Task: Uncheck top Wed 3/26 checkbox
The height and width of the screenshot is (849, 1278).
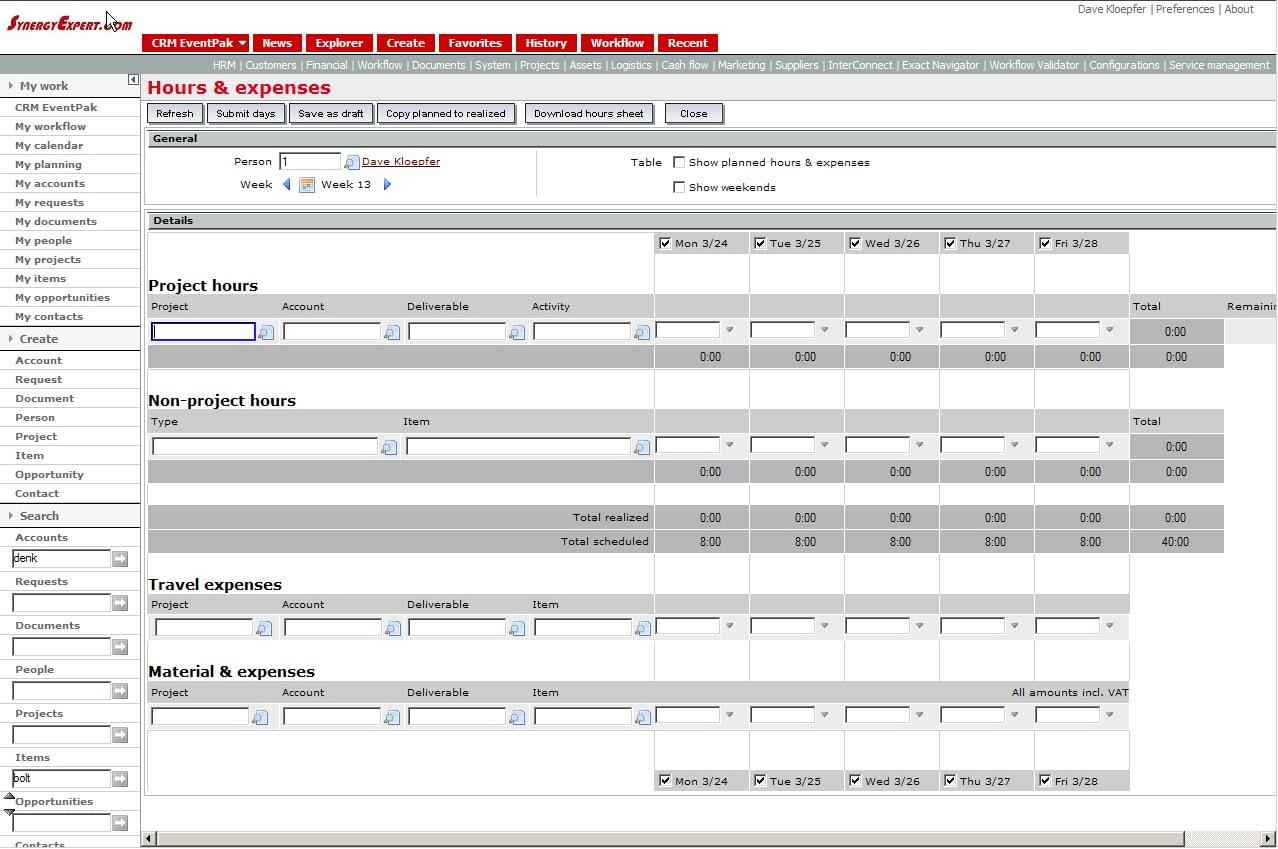Action: coord(855,243)
